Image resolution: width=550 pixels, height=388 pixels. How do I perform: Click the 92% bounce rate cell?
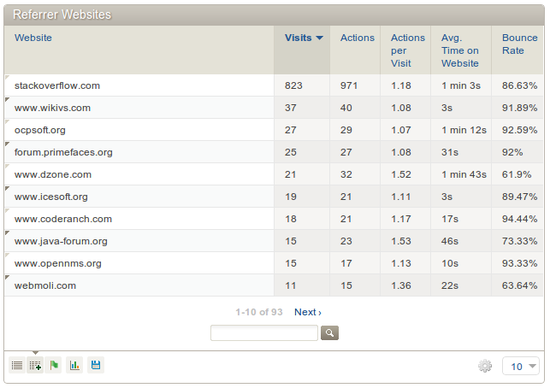pyautogui.click(x=512, y=152)
